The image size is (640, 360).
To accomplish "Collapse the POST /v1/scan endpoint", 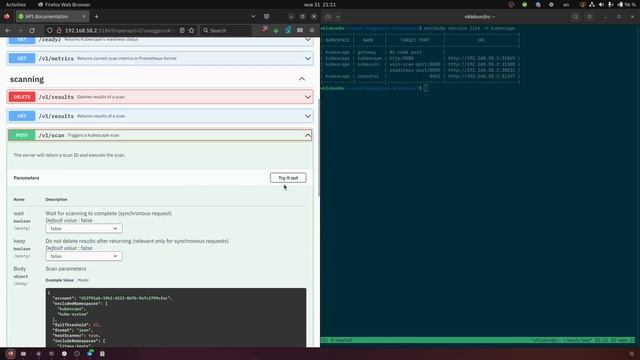I will tap(160, 135).
